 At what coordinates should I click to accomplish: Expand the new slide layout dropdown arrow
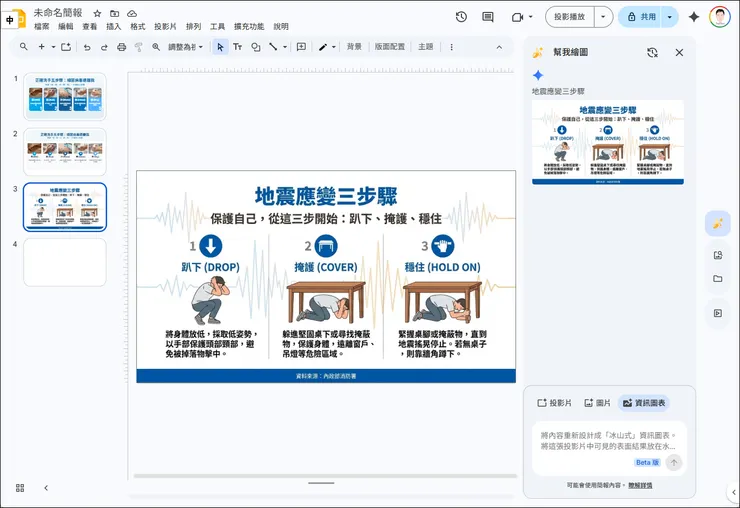point(53,47)
